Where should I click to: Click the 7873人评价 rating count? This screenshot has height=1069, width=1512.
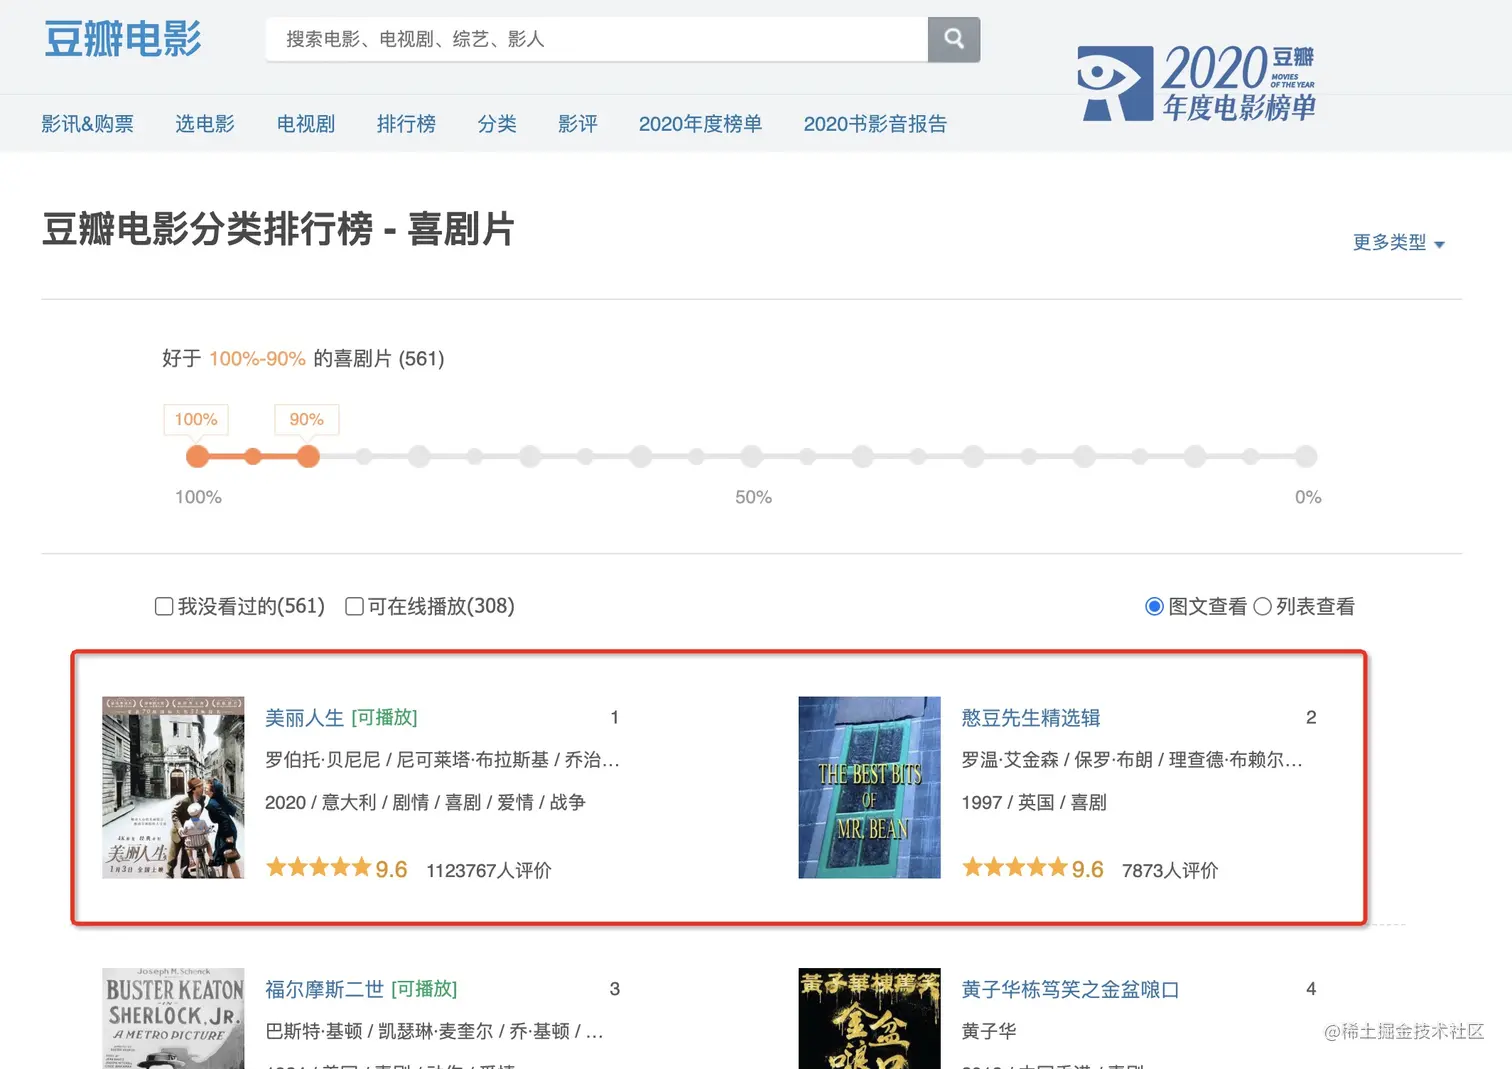[x=1170, y=870]
